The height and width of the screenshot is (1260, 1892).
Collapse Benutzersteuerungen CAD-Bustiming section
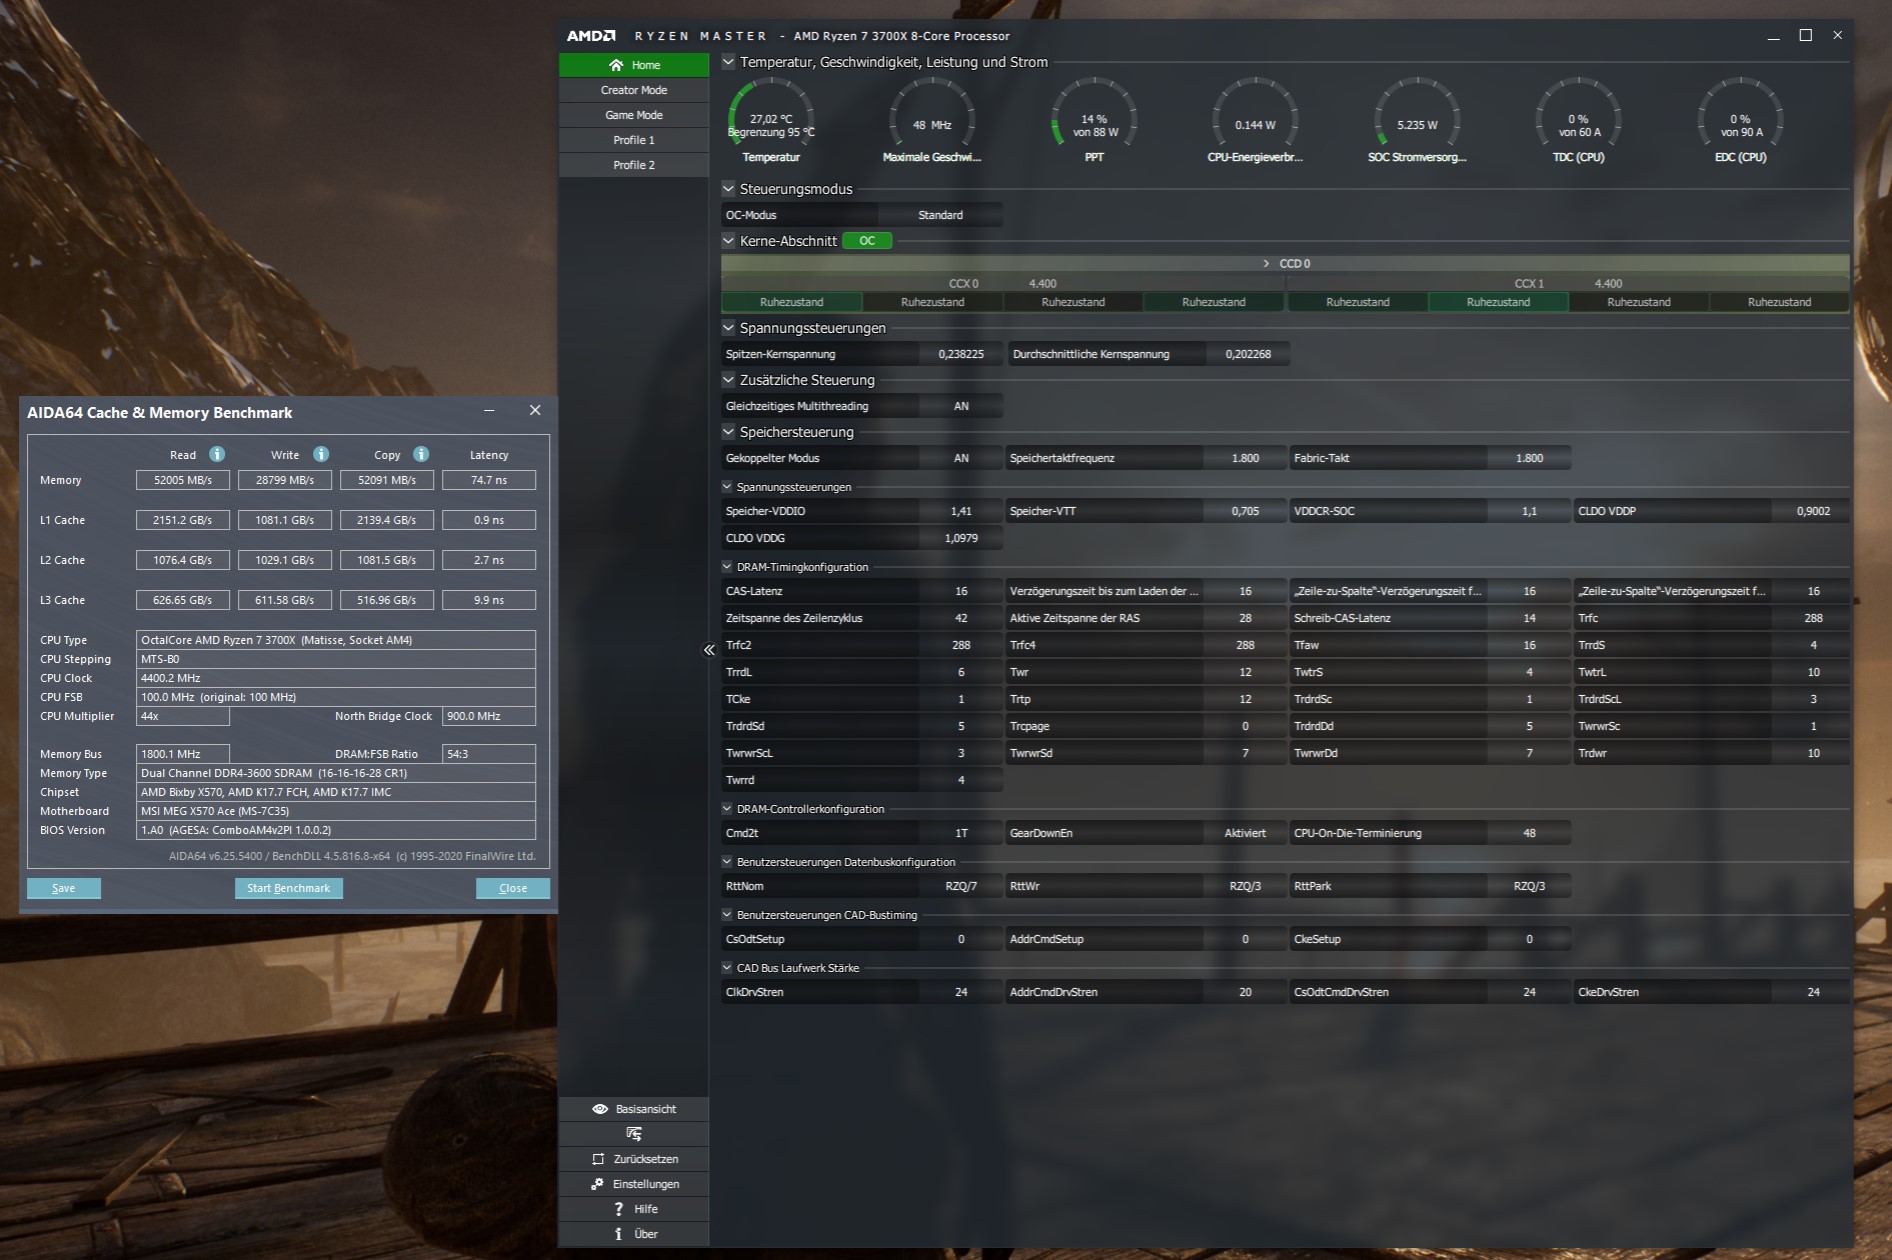[x=727, y=915]
